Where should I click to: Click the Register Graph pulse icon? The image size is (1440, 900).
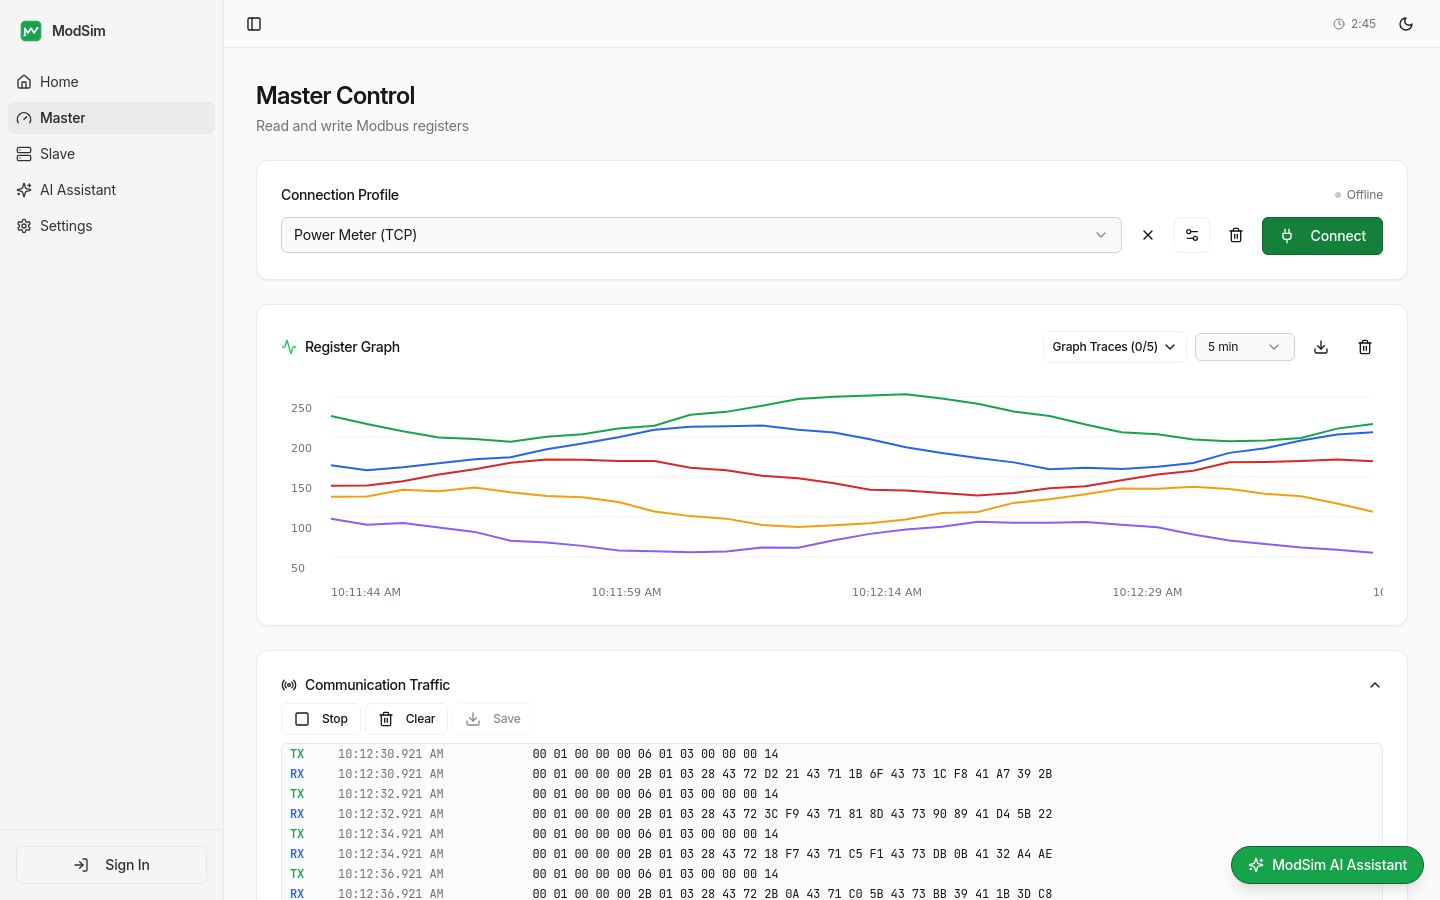click(289, 347)
